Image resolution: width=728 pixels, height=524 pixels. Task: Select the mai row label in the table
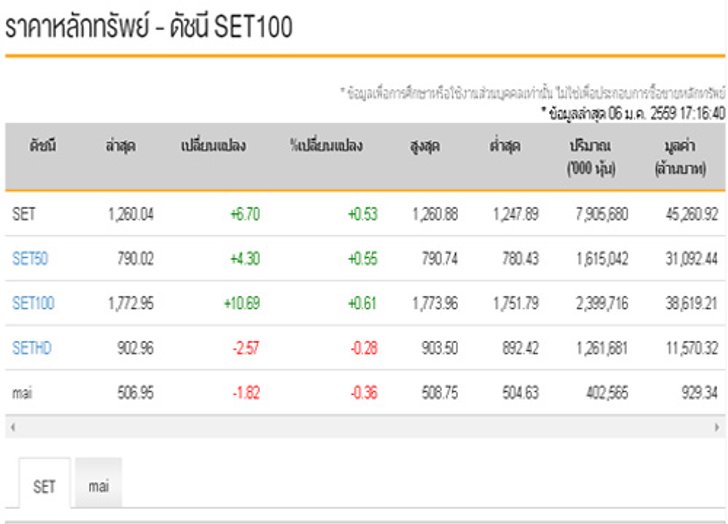coord(22,393)
